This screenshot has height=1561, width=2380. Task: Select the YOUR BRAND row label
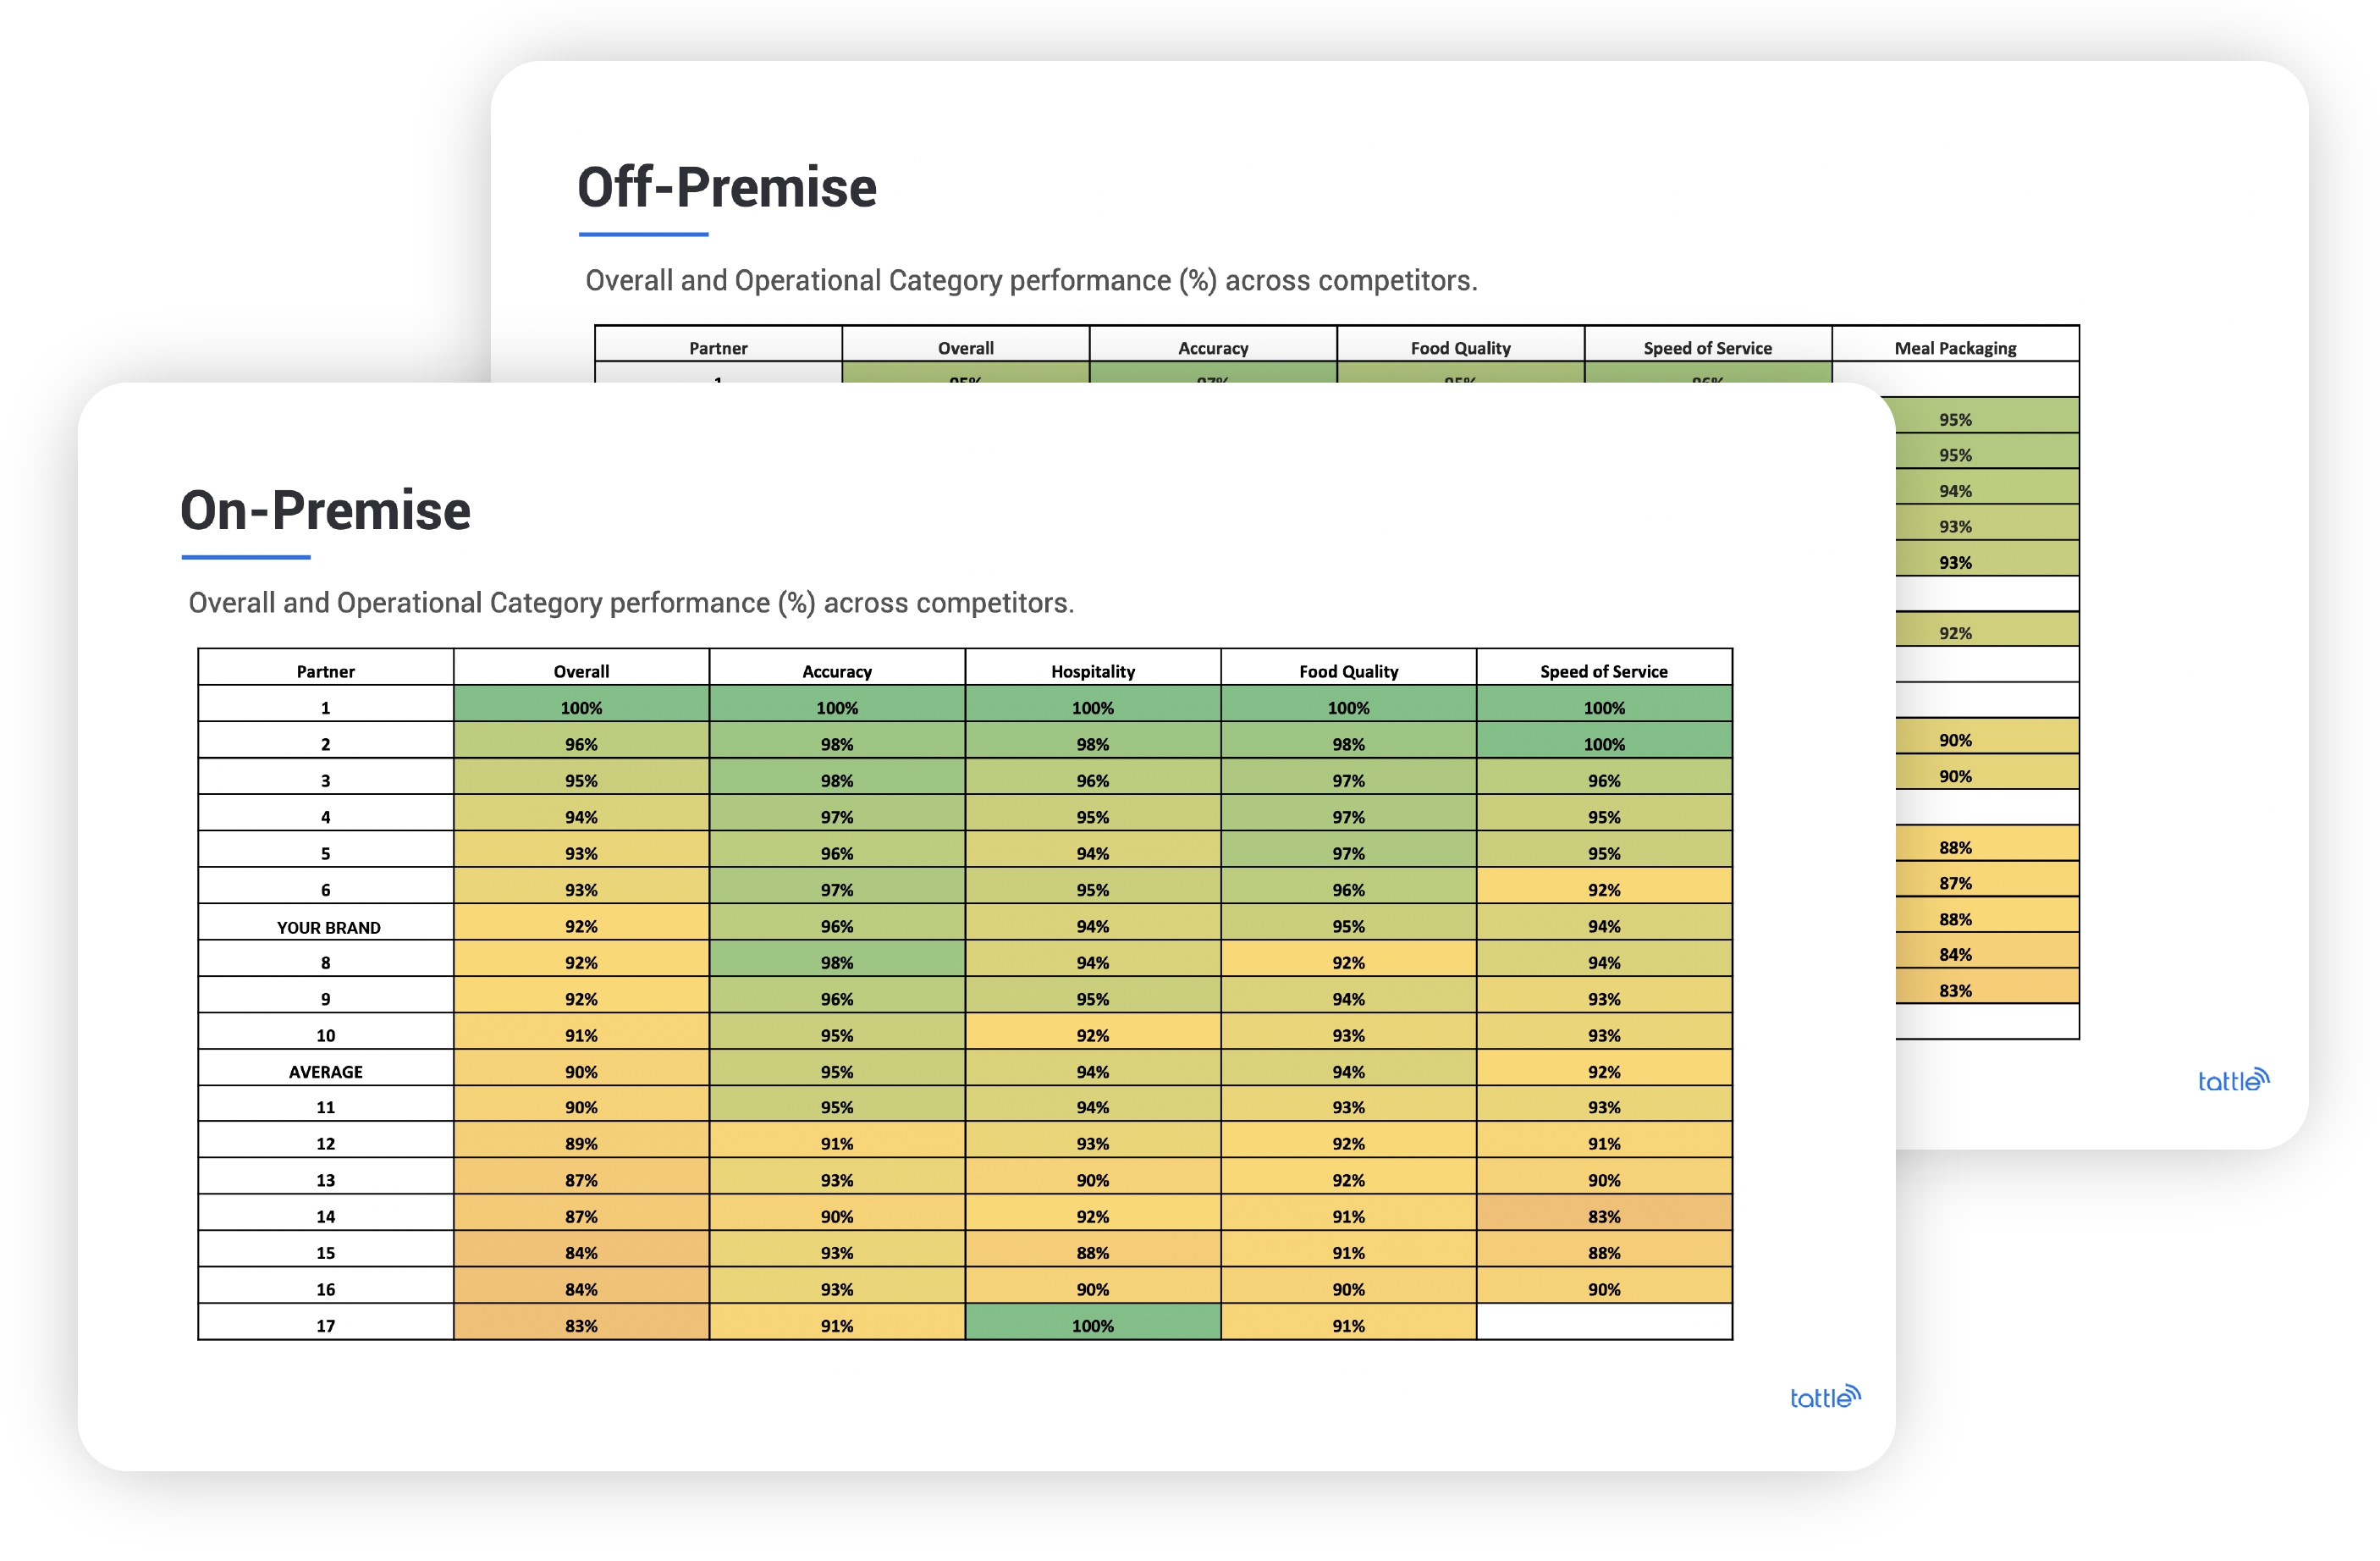point(326,926)
